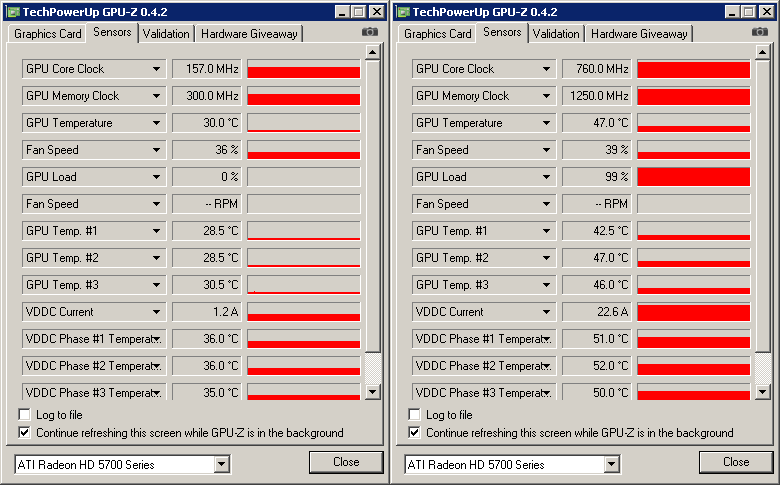780x485 pixels.
Task: Switch to Validation tab in left window
Action: (166, 34)
